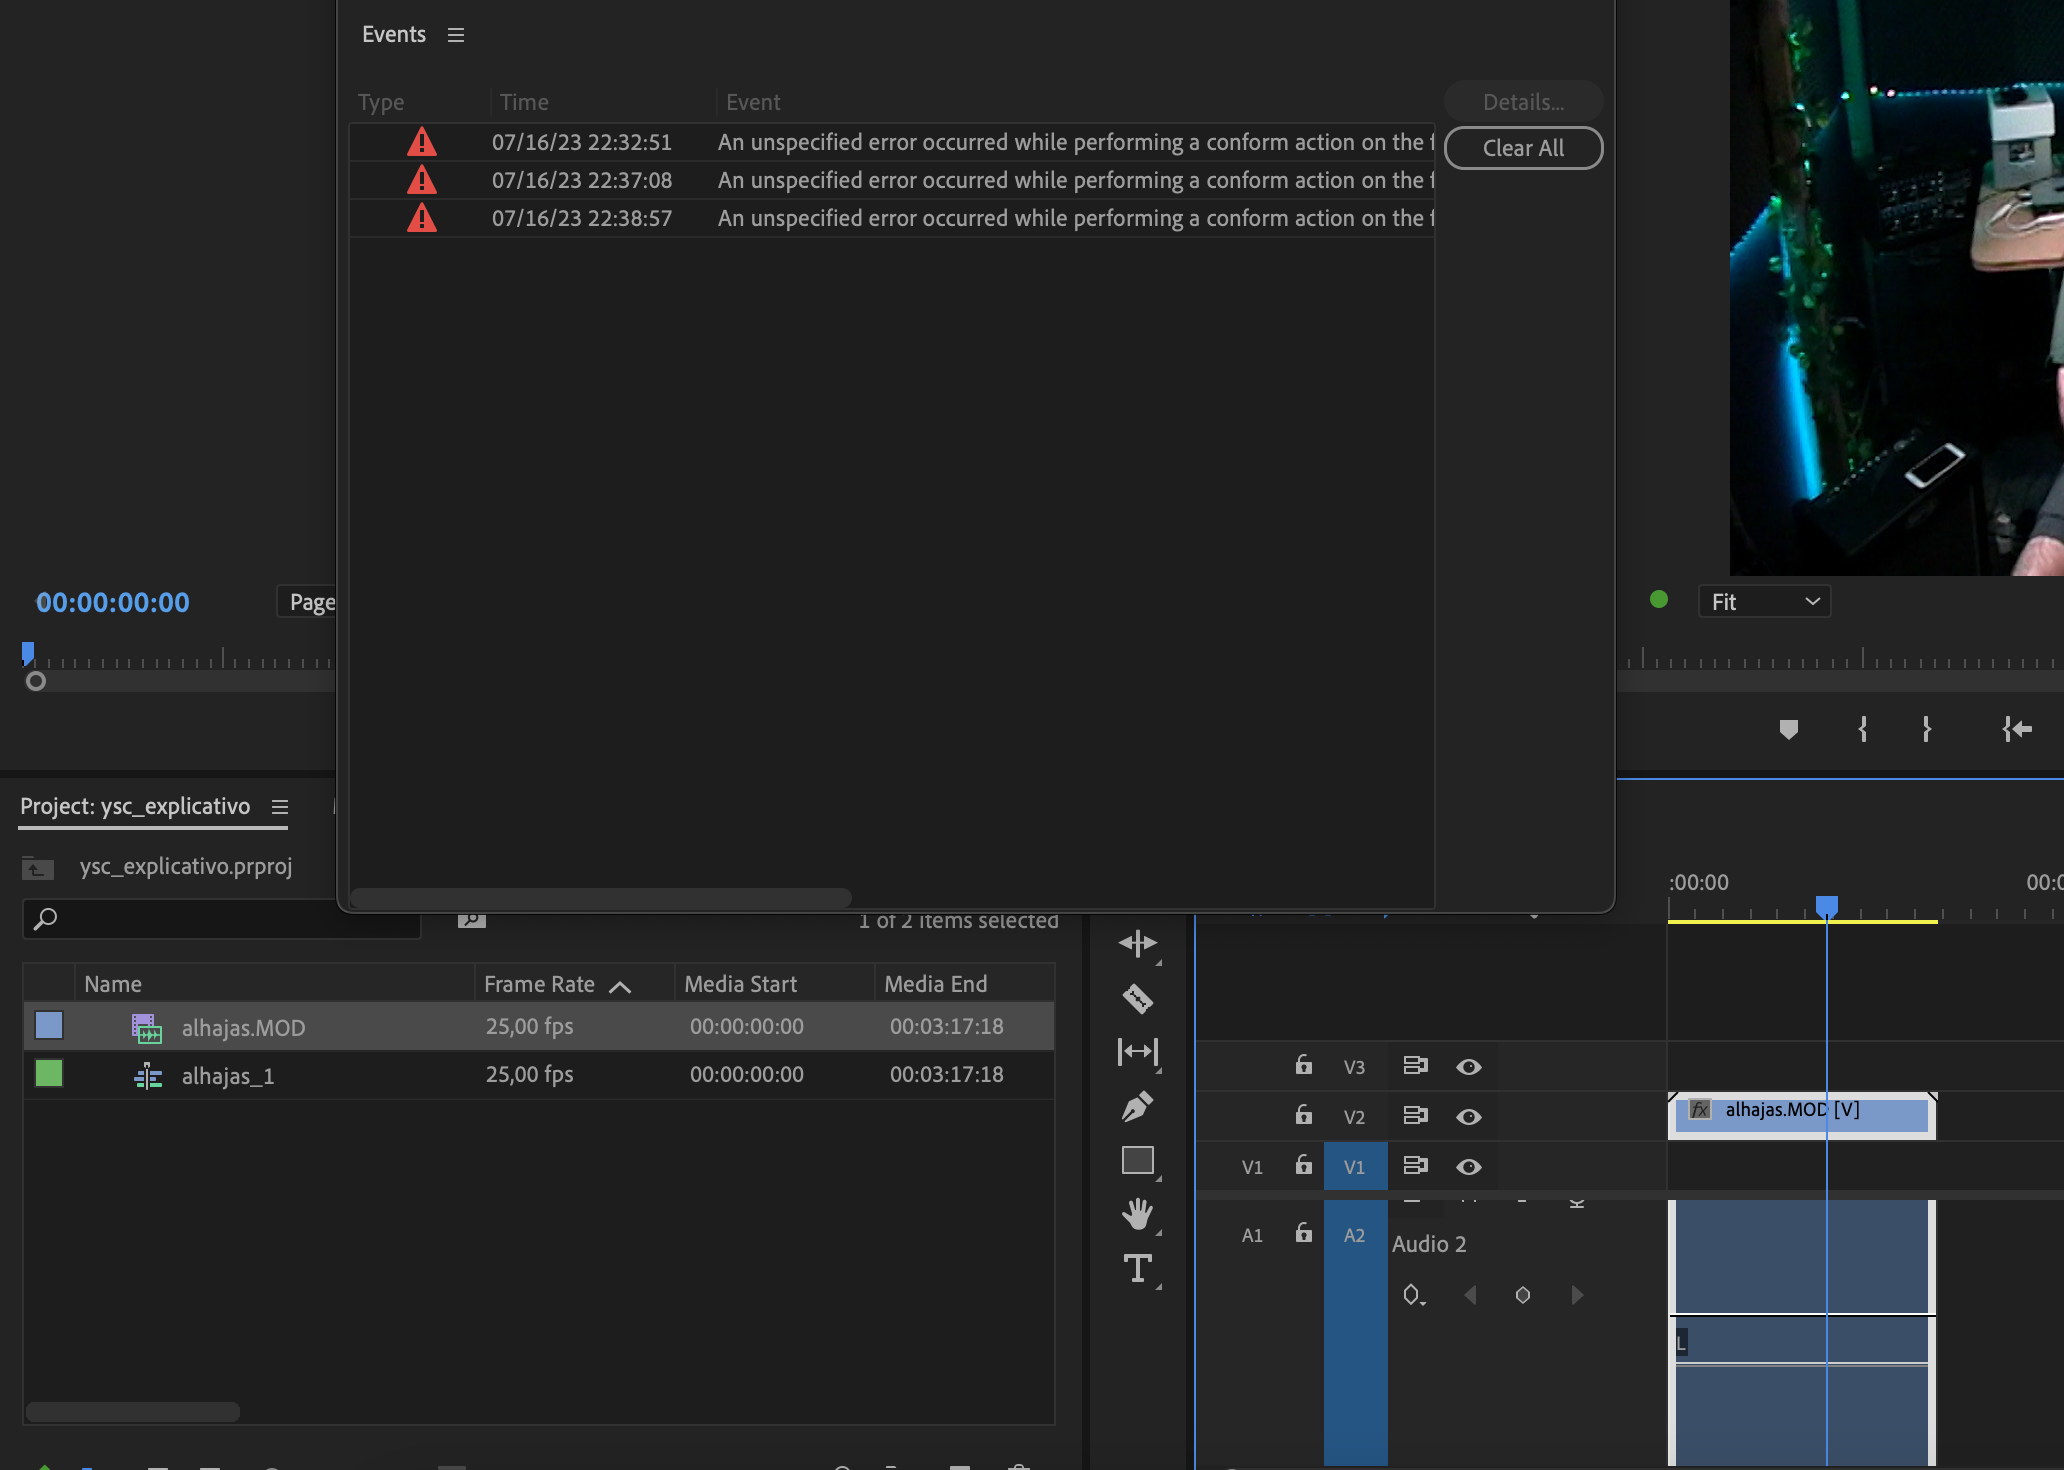Screen dimensions: 2064x1470
Task: Toggle sync lock on the V3 track
Action: coord(1415,1066)
